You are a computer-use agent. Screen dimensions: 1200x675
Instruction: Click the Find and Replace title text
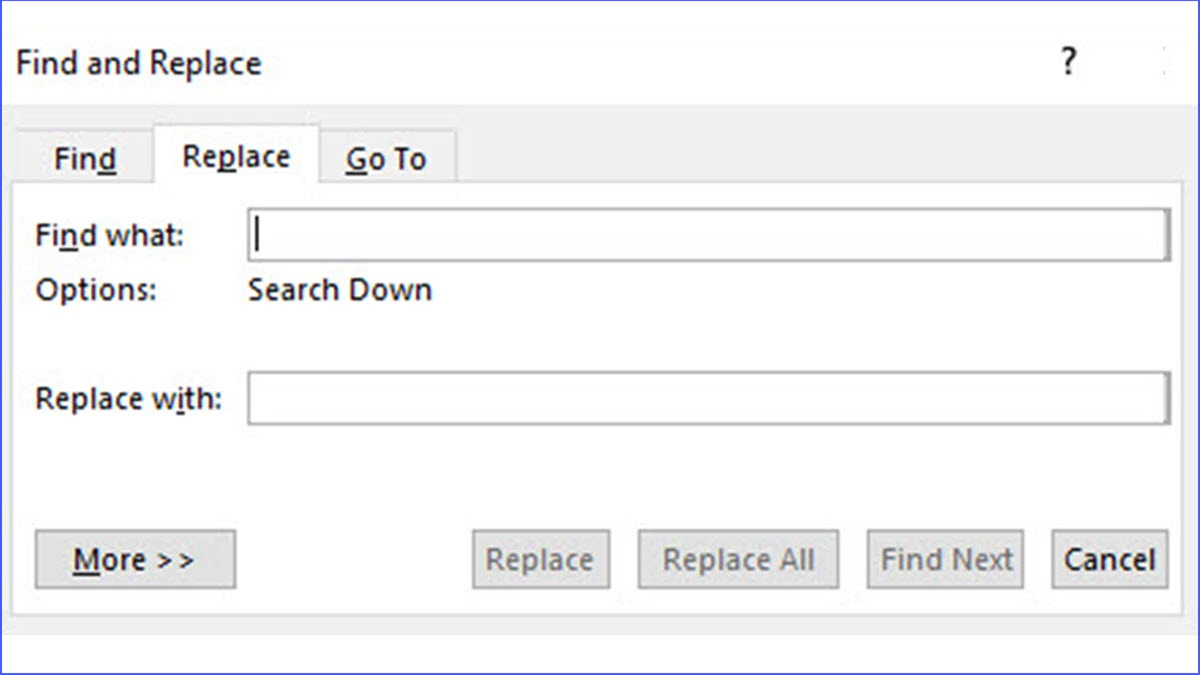tap(138, 62)
